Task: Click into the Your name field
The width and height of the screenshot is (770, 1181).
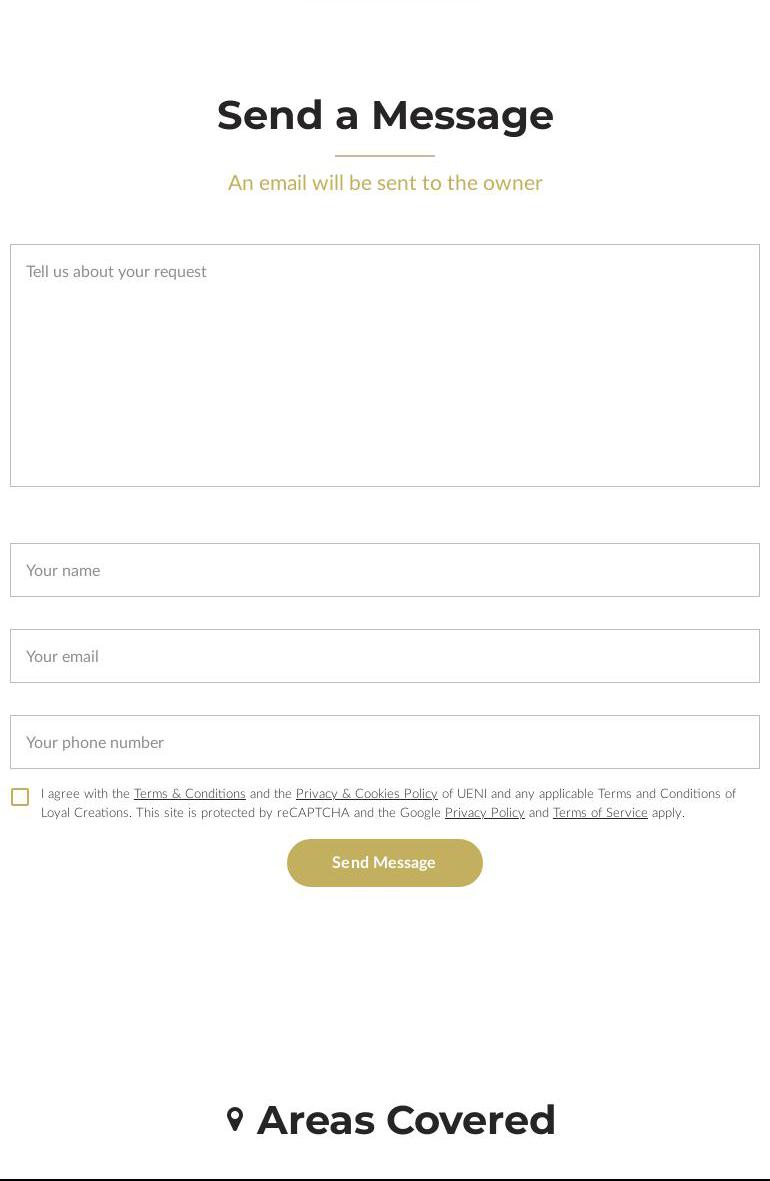Action: 385,570
